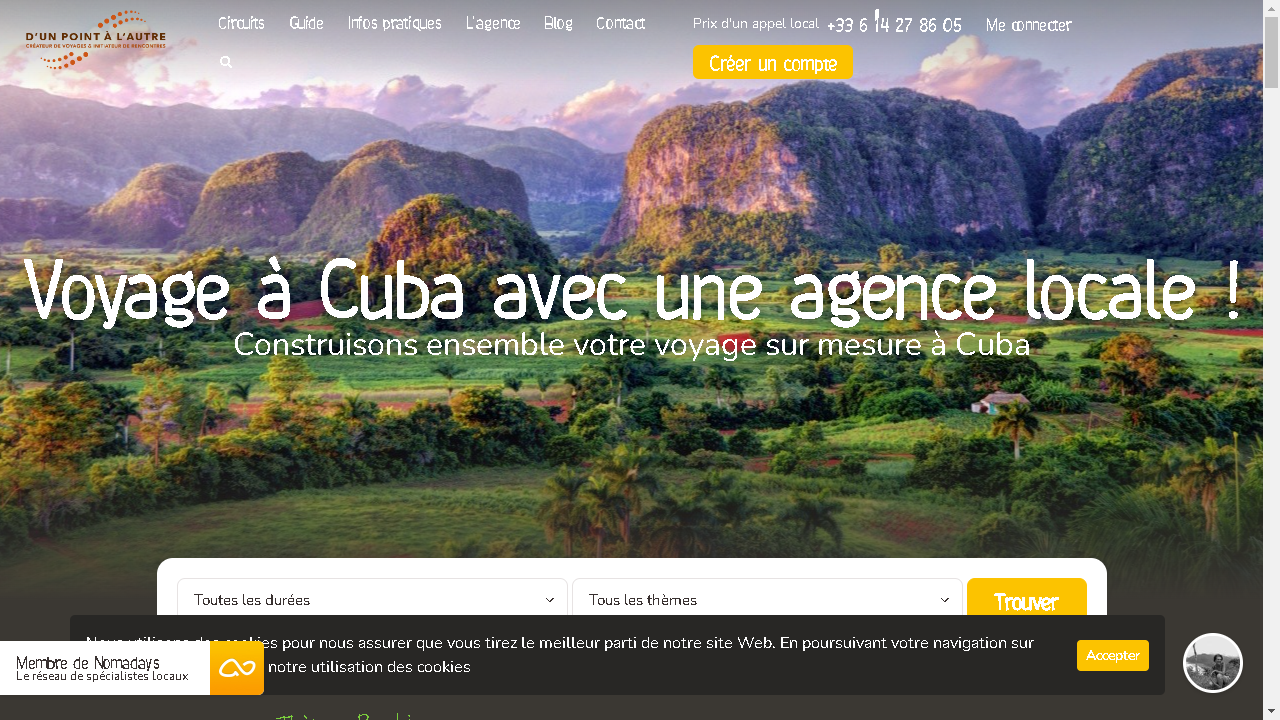Click the Nomadays infinity logo icon
The height and width of the screenshot is (720, 1280).
tap(237, 668)
